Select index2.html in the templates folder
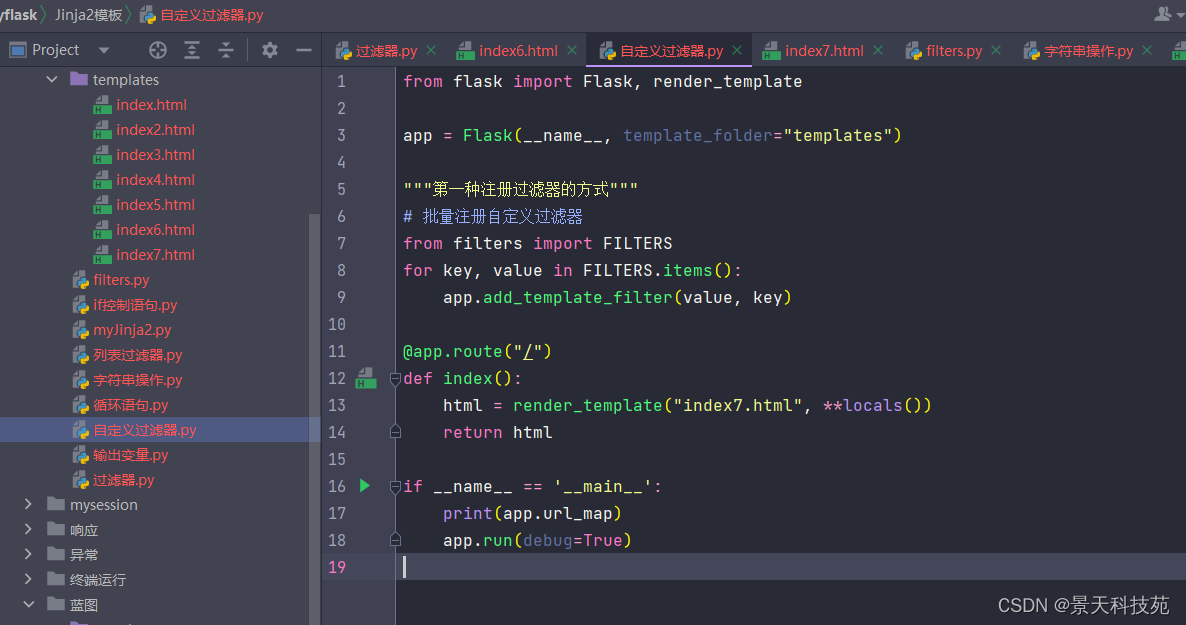This screenshot has width=1186, height=625. pyautogui.click(x=155, y=129)
